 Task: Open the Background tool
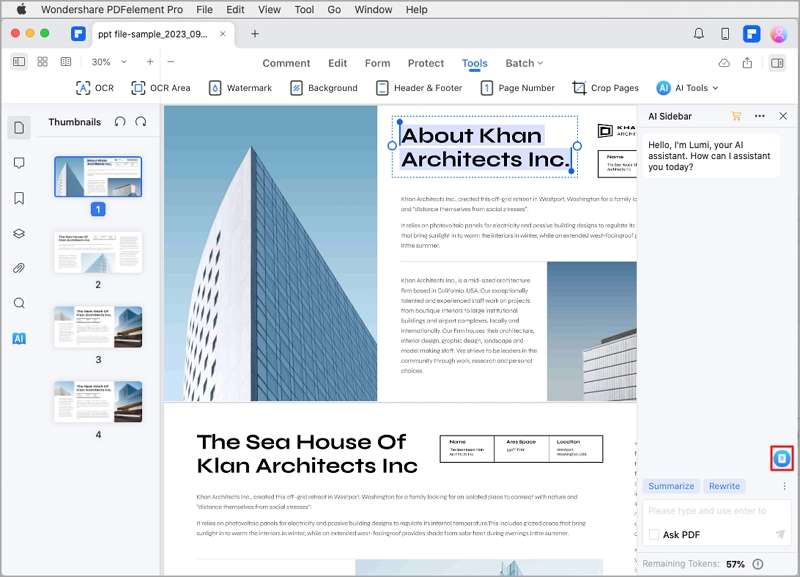point(324,88)
